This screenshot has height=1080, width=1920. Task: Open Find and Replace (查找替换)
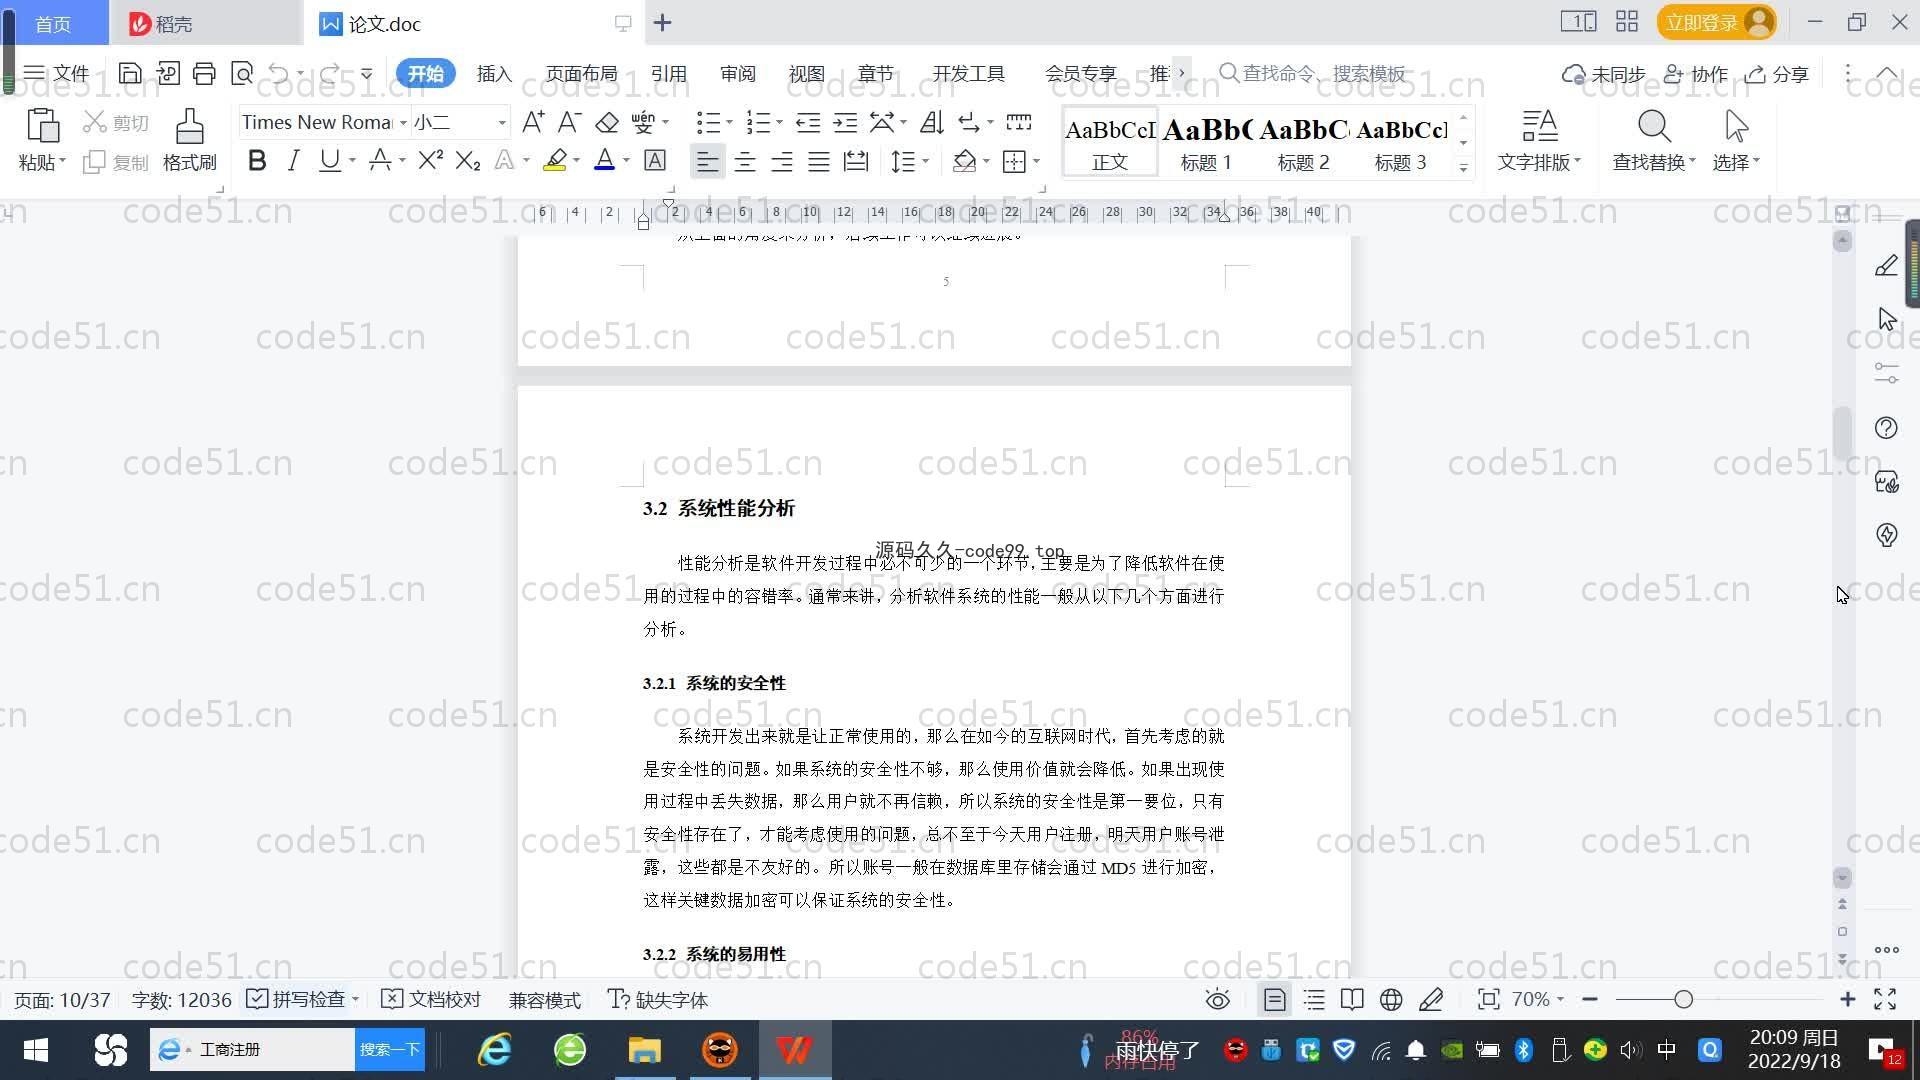coord(1654,141)
